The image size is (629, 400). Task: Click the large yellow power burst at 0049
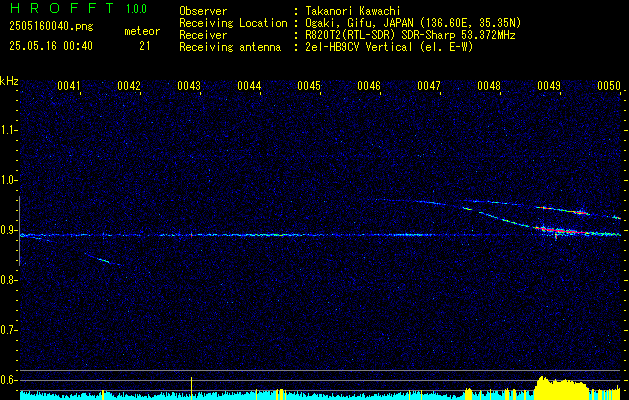click(x=562, y=387)
